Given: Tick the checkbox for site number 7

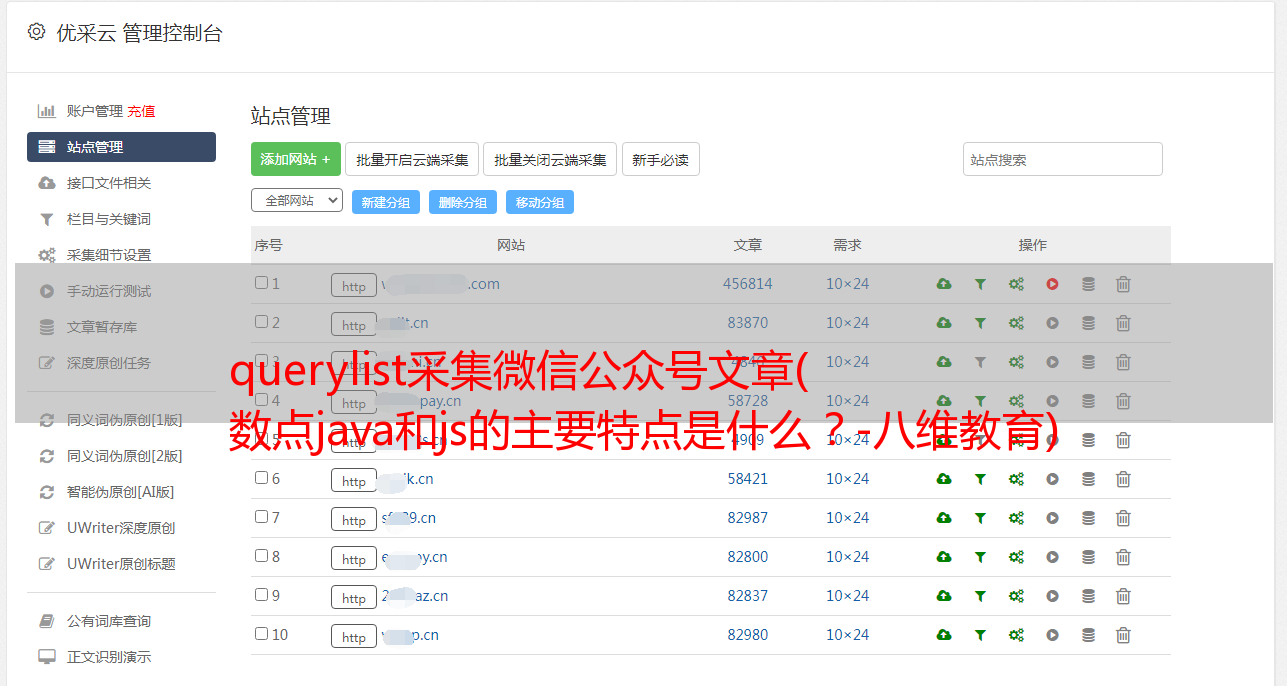Looking at the screenshot, I should coord(261,517).
